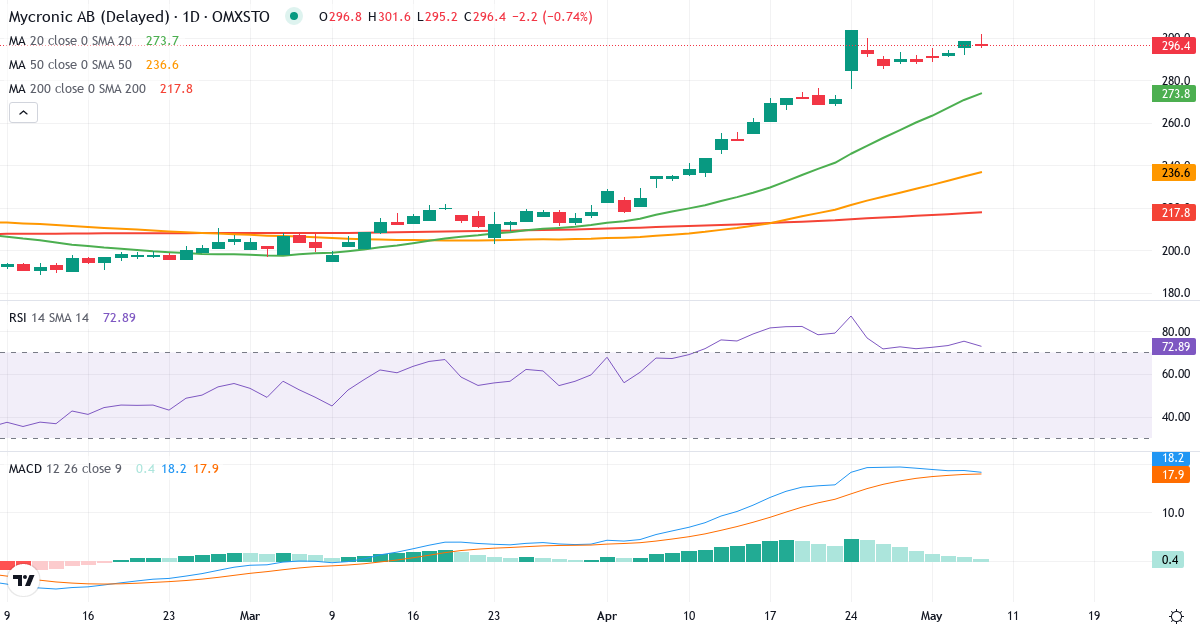Collapse the indicator legend with the chevron button

[23, 113]
